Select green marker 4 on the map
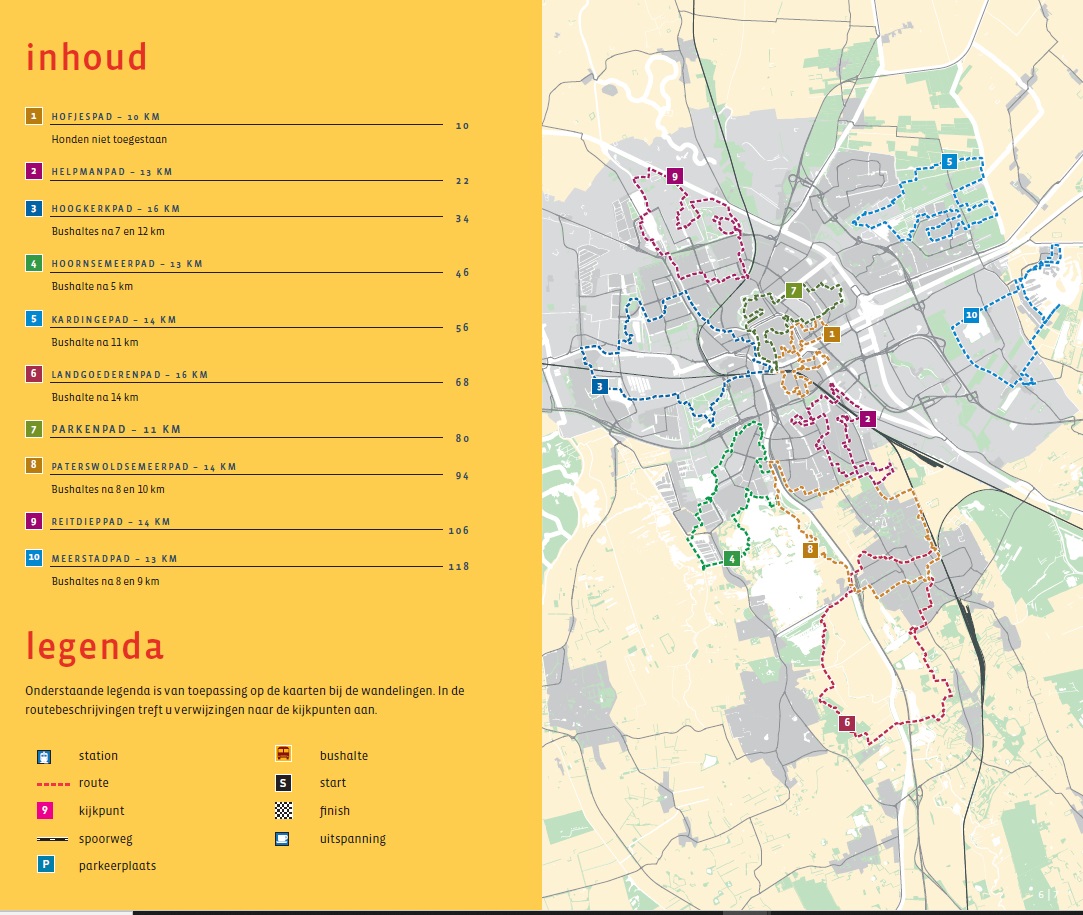1083x915 pixels. (x=732, y=558)
